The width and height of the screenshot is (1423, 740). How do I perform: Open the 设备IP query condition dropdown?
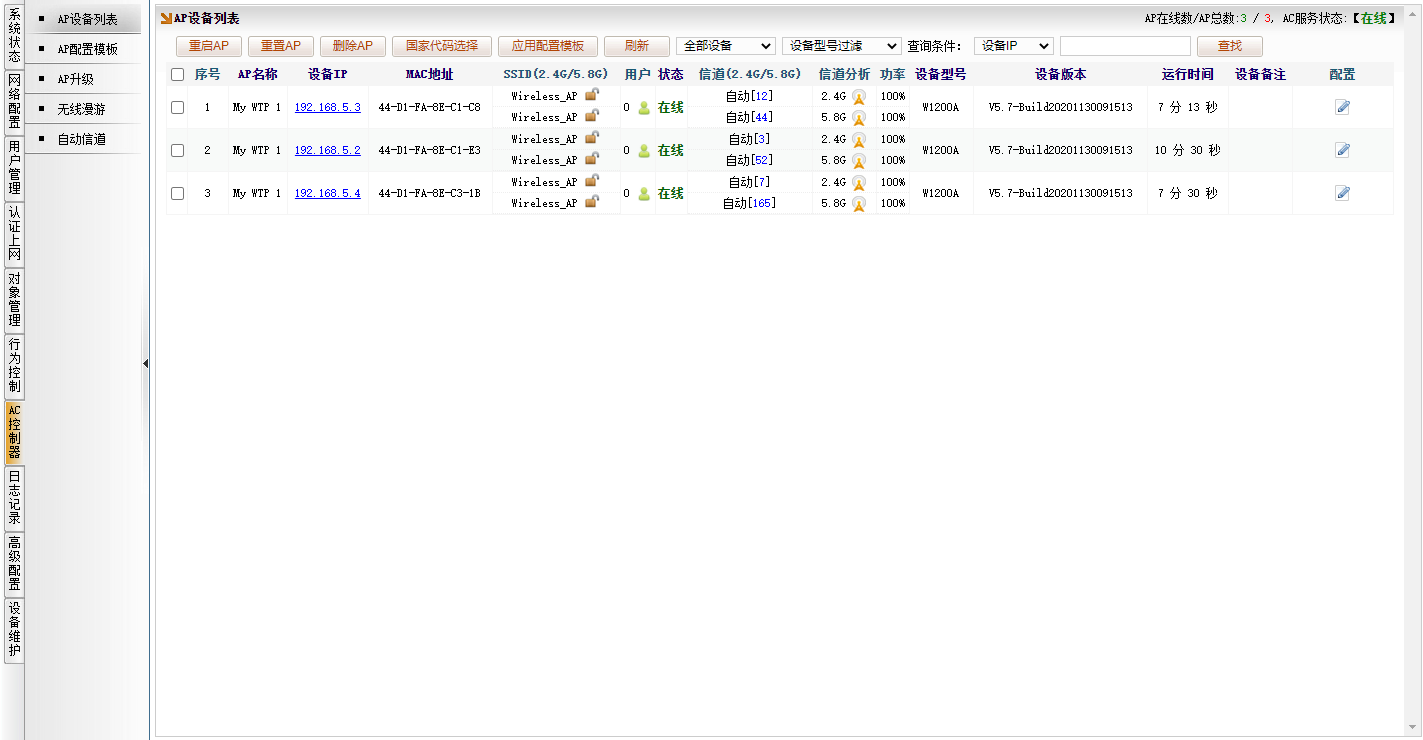pos(1014,46)
